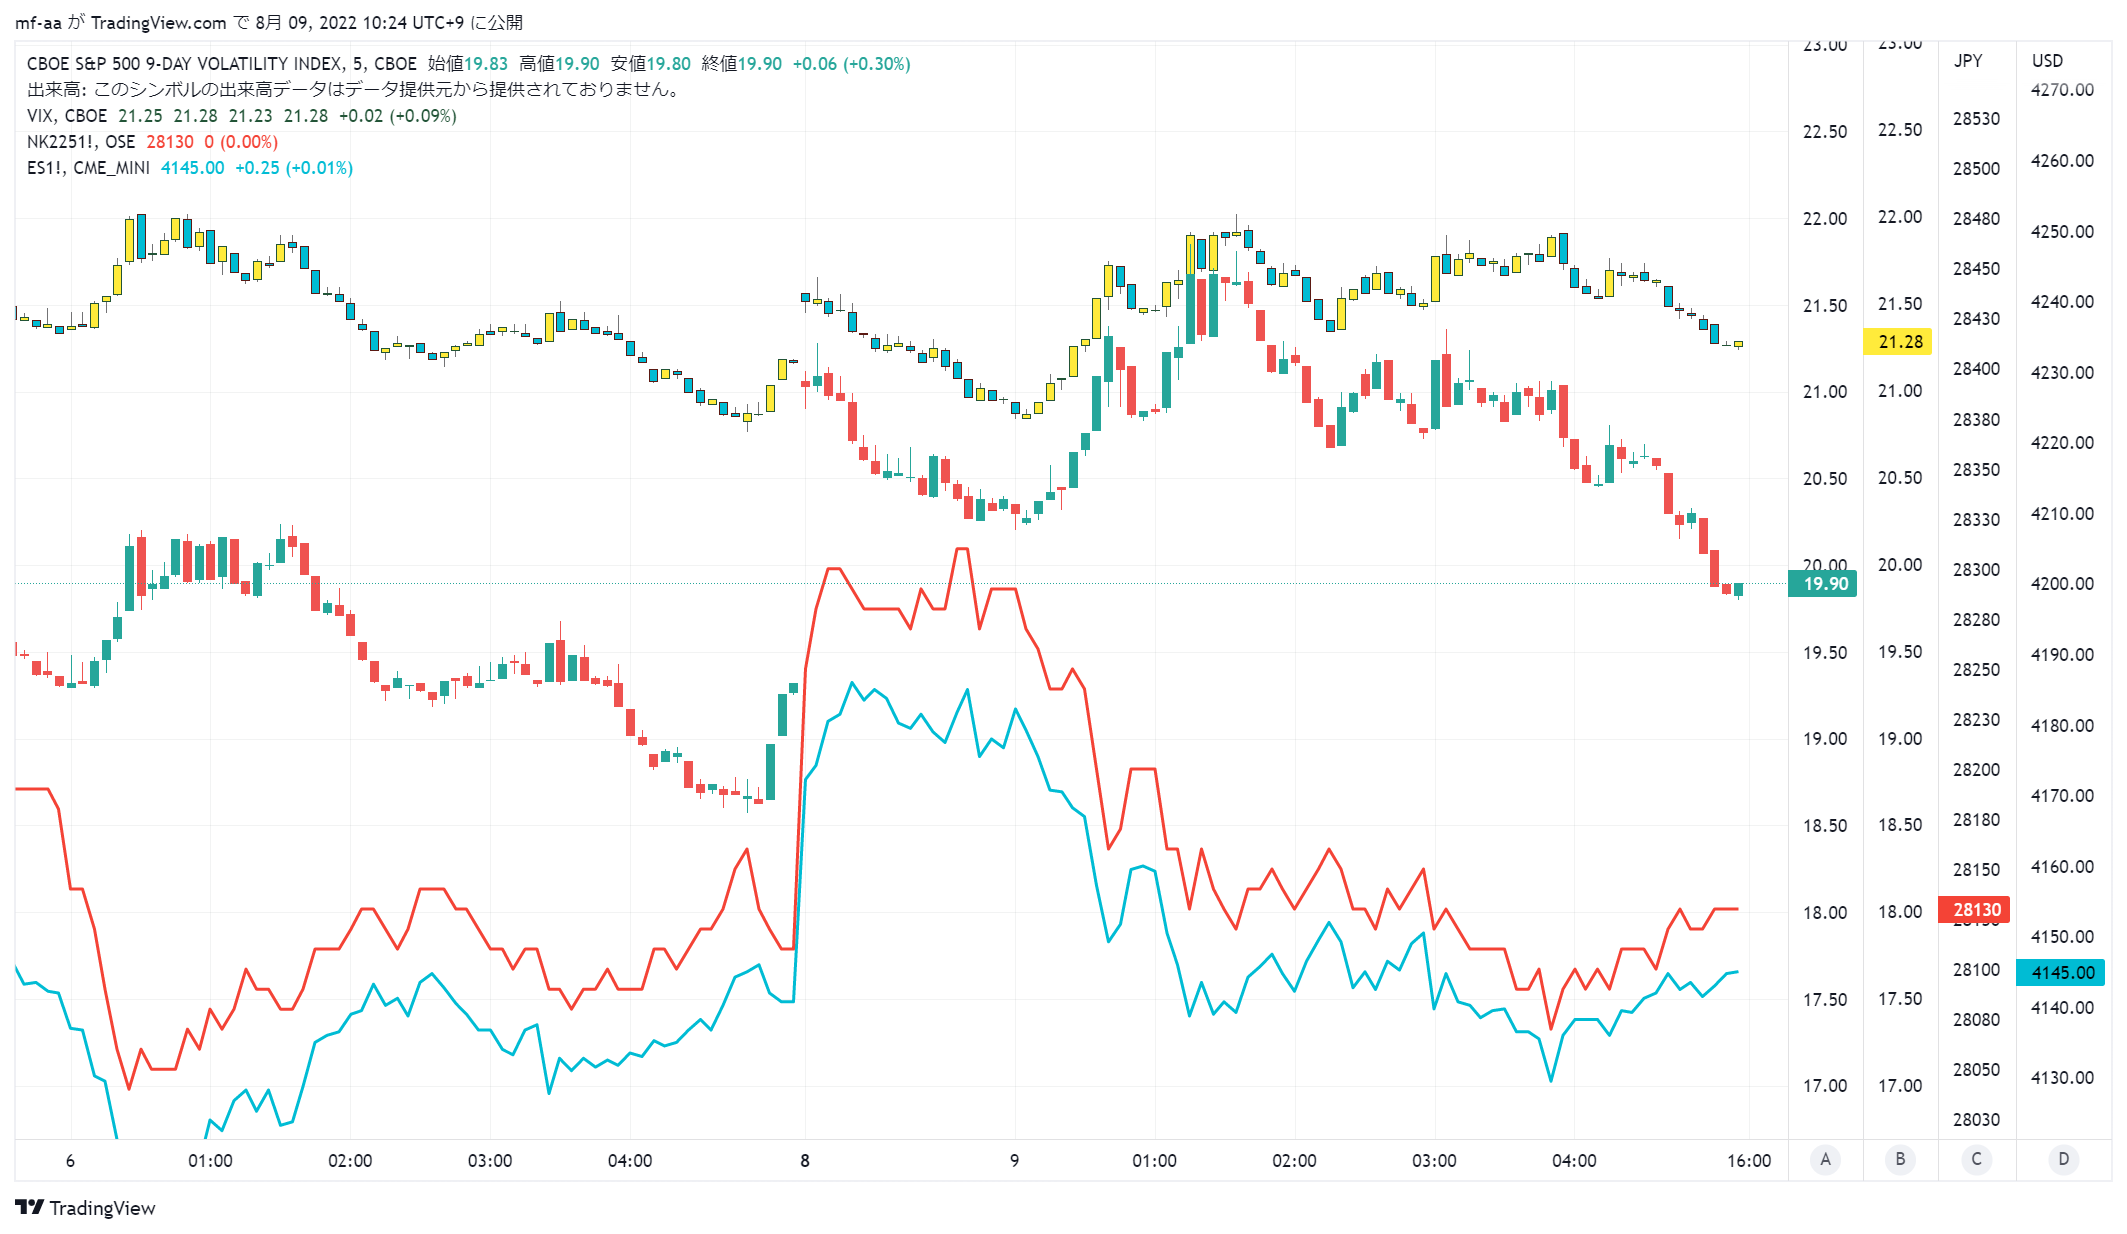Click the 高値19.90 high value
Image resolution: width=2127 pixels, height=1234 pixels.
pyautogui.click(x=560, y=64)
